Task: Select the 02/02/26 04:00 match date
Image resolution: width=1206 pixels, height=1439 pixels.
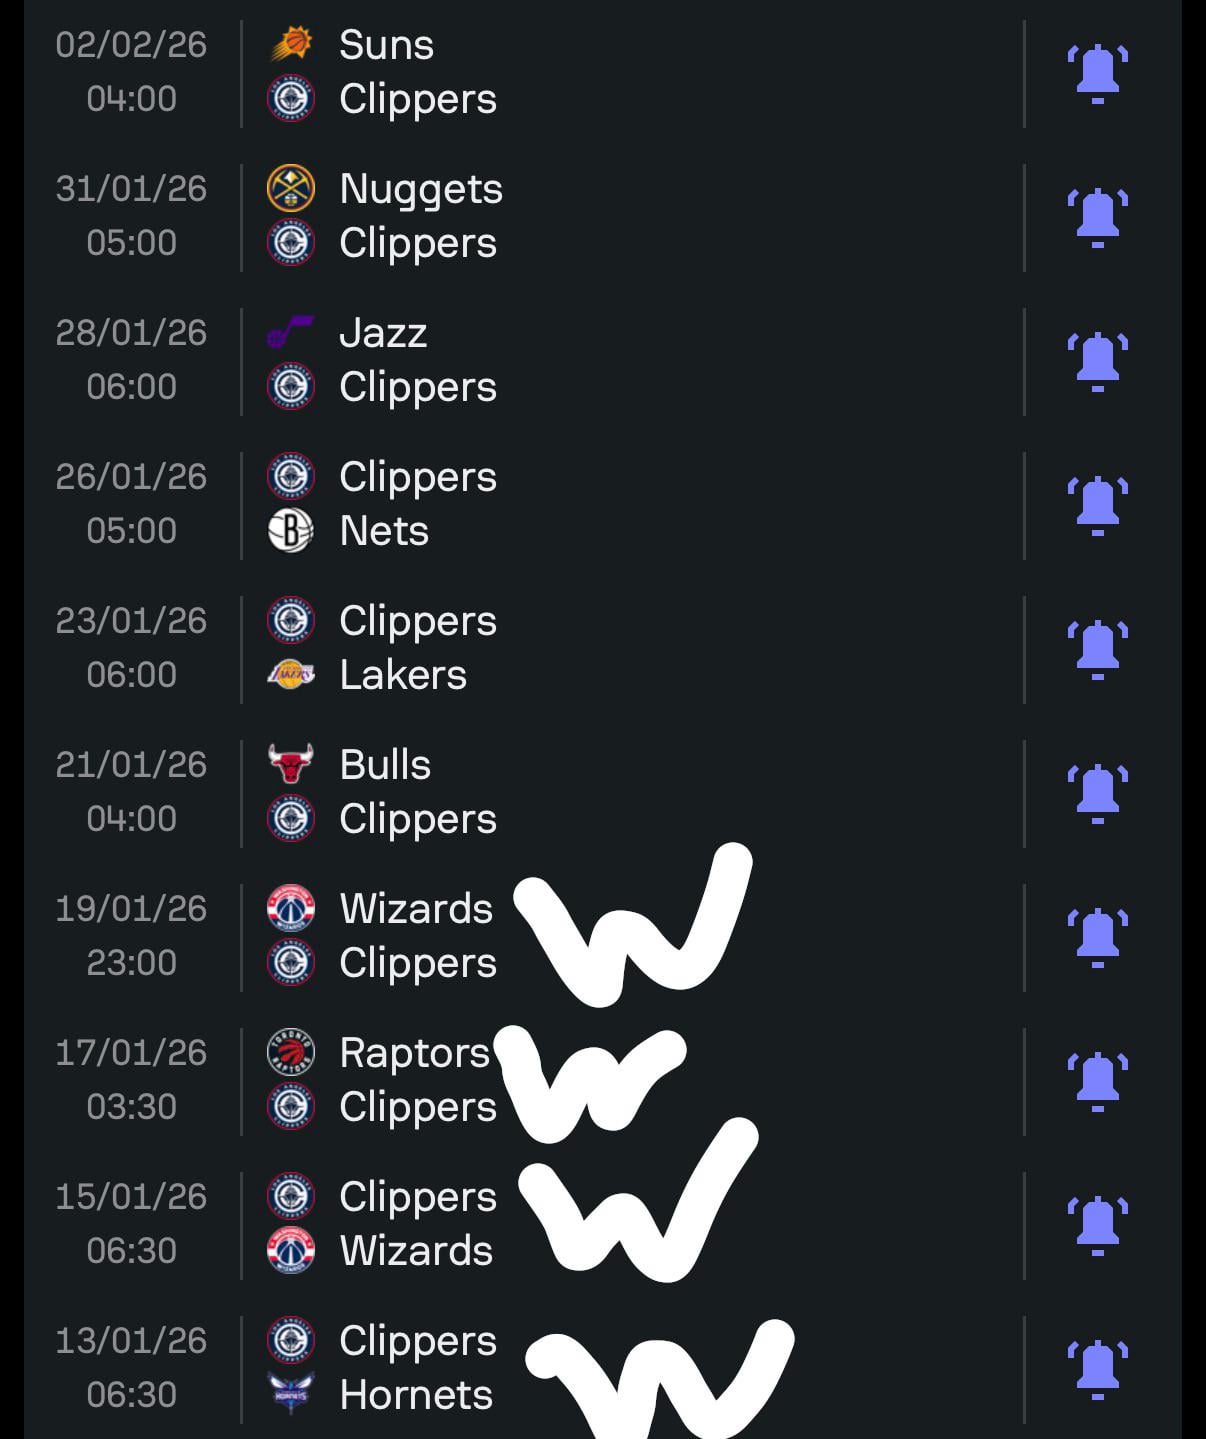Action: [131, 72]
